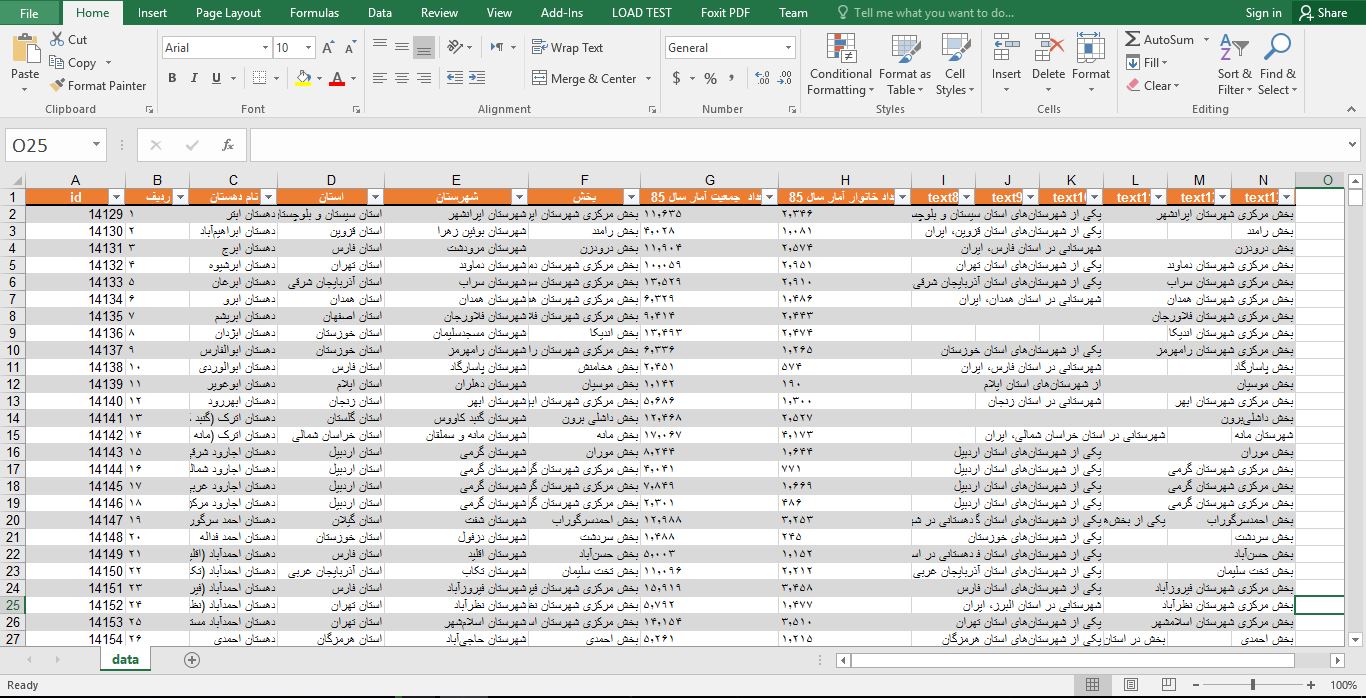Toggle filter arrow on column E header
1366x698 pixels.
pos(519,197)
